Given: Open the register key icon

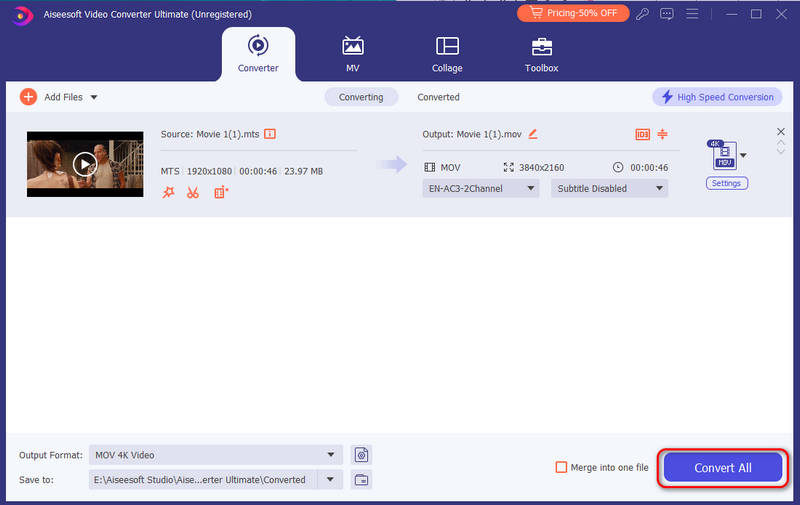Looking at the screenshot, I should 642,14.
